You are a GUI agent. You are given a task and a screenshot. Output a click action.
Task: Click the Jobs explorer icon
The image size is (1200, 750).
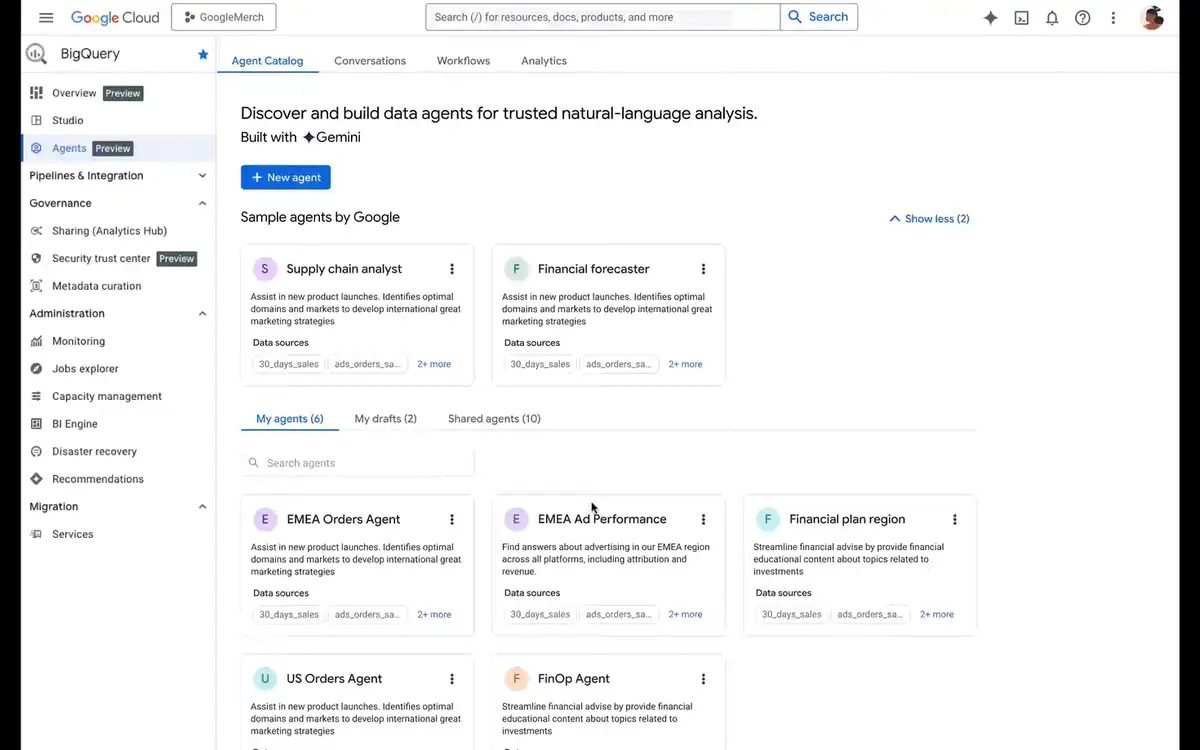pos(36,369)
